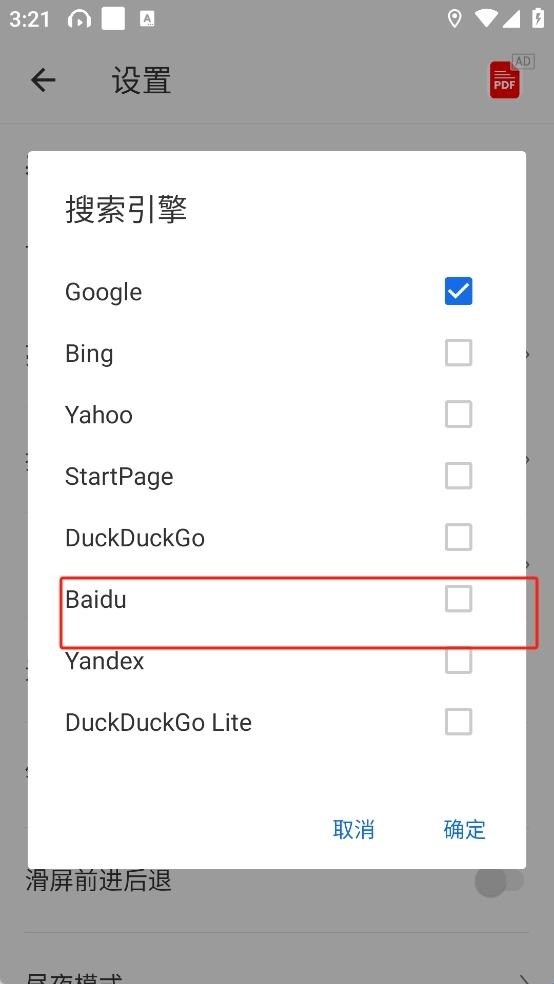Check the DuckDuckGo Lite checkbox
Image resolution: width=554 pixels, height=984 pixels.
pyautogui.click(x=459, y=722)
